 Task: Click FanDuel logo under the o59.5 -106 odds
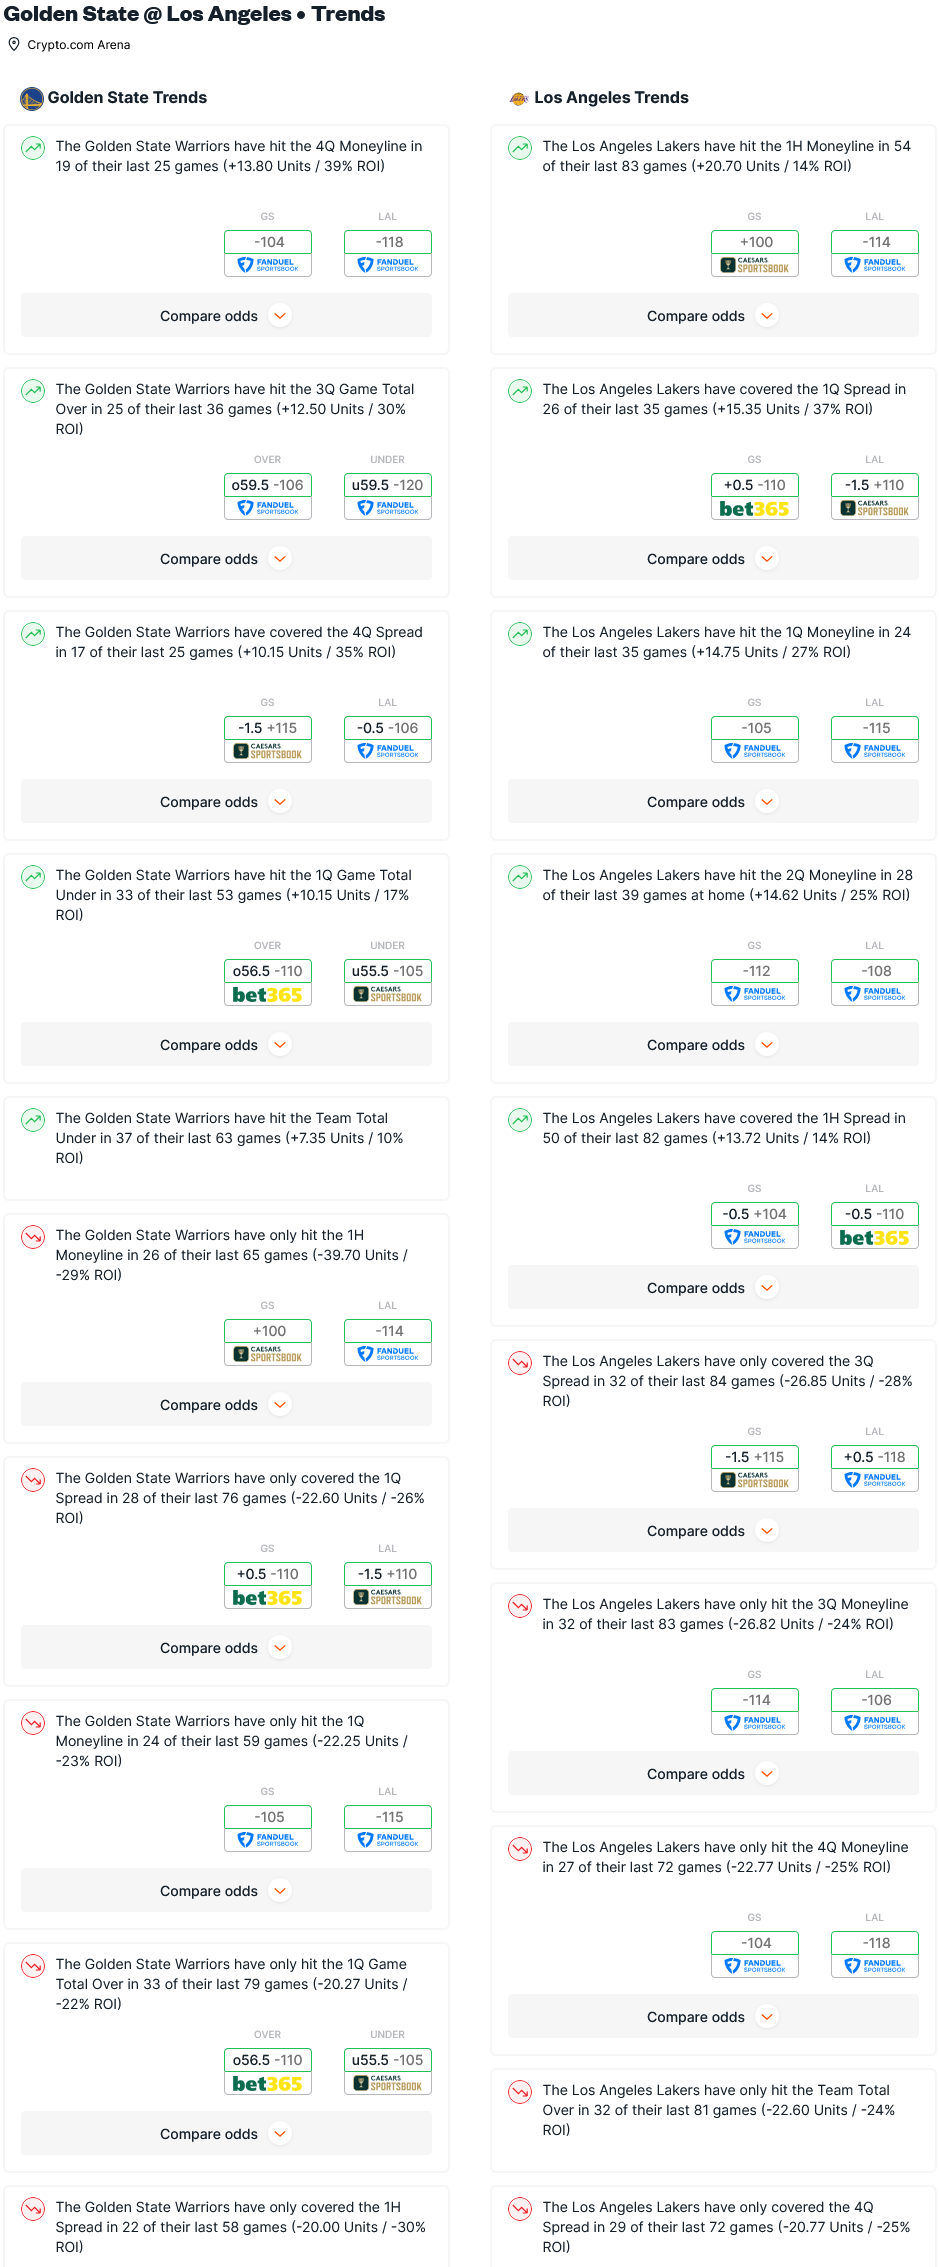(x=268, y=509)
